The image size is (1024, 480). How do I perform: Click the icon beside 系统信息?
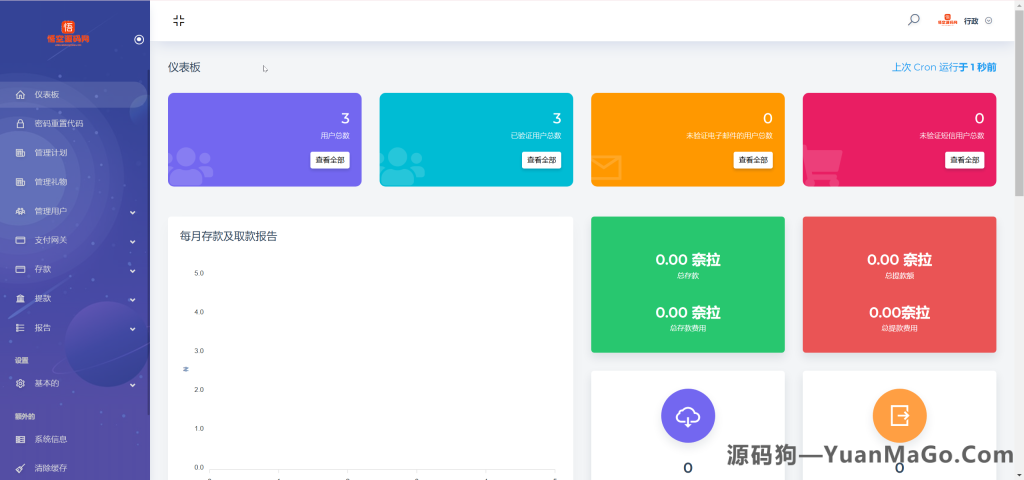[20, 440]
